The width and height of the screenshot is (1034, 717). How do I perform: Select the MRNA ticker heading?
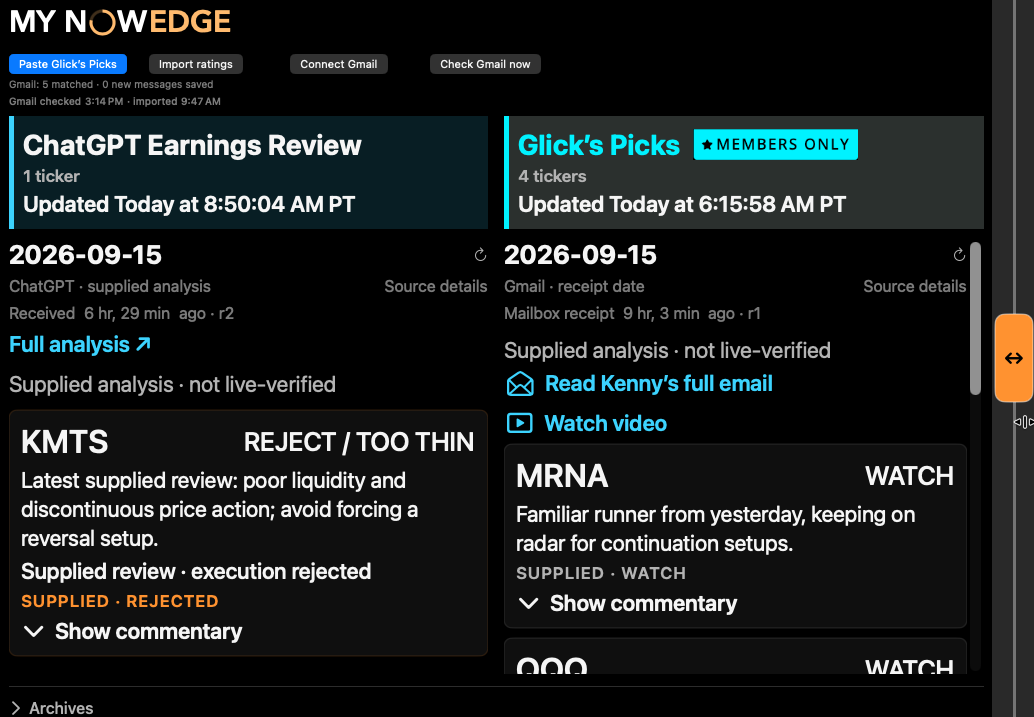[562, 476]
